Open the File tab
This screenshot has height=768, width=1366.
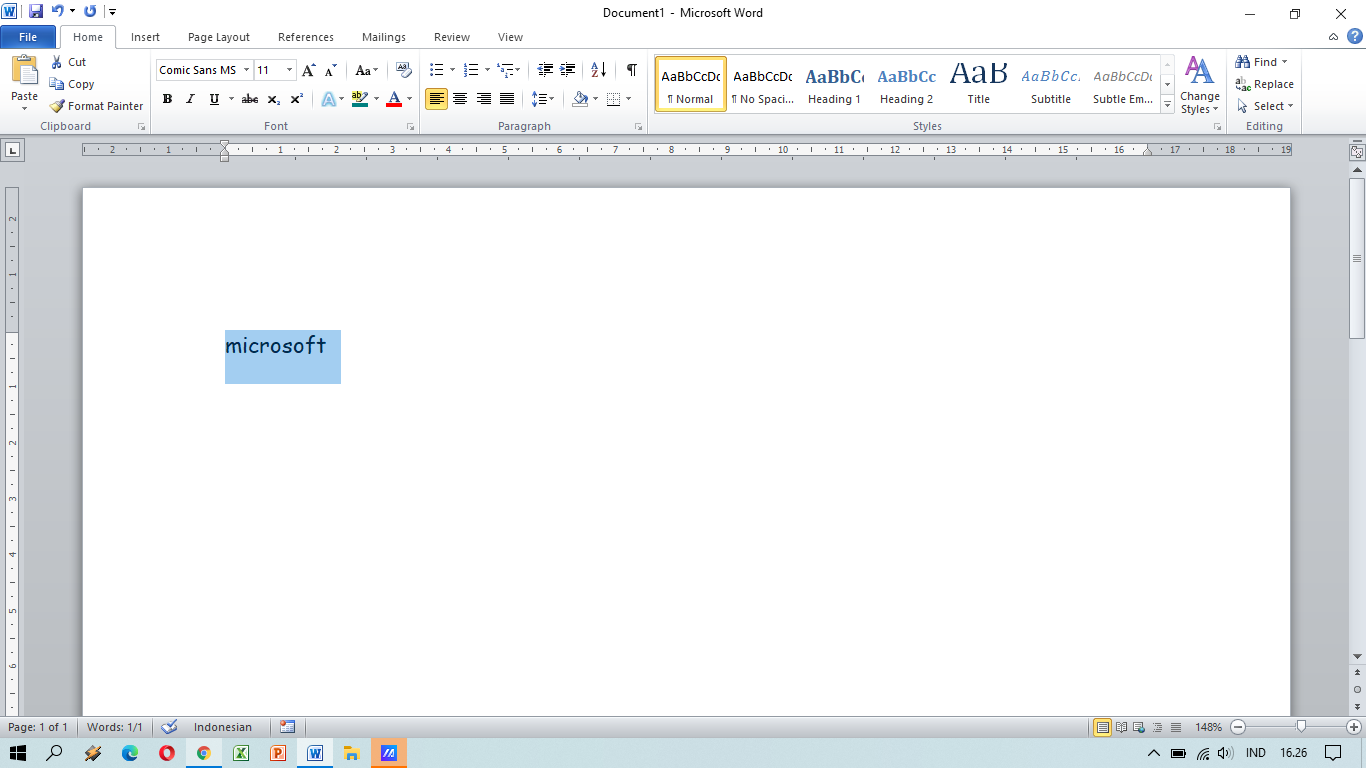pyautogui.click(x=28, y=37)
